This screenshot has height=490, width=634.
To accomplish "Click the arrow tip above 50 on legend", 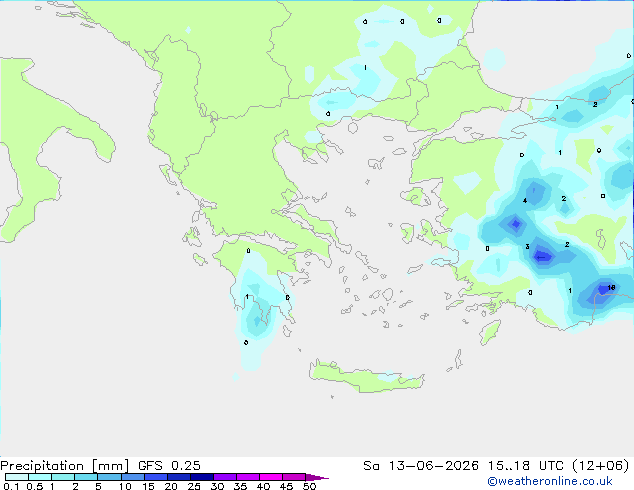I will coord(317,477).
